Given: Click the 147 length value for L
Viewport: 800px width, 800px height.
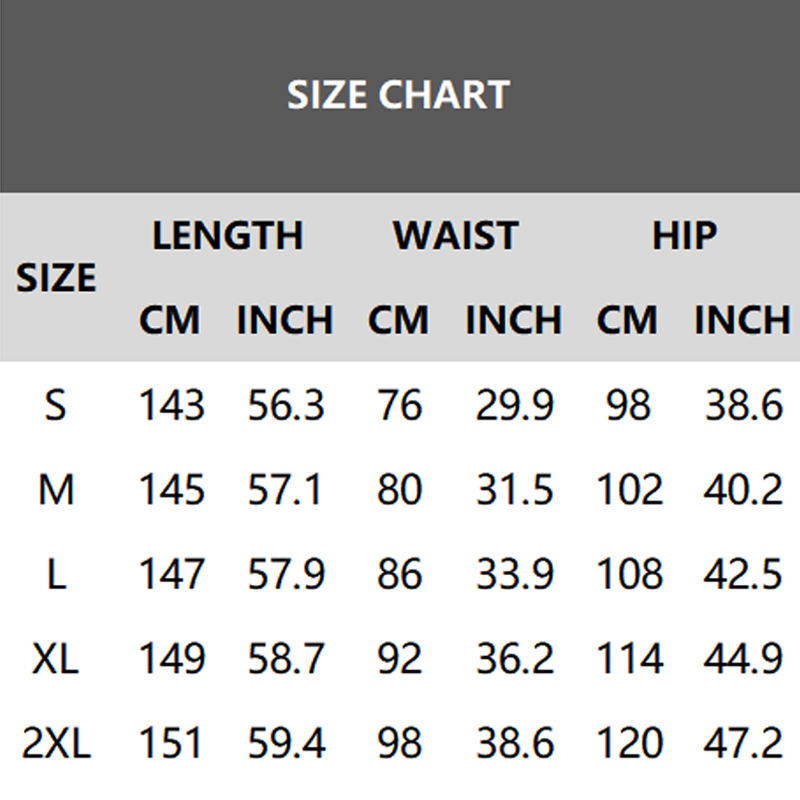Looking at the screenshot, I should [x=171, y=575].
